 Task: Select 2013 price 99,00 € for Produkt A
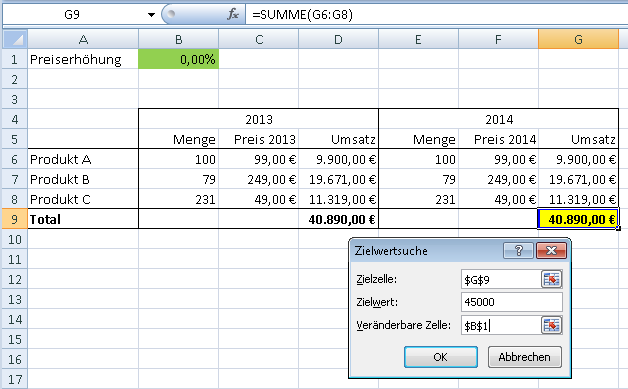click(x=259, y=159)
